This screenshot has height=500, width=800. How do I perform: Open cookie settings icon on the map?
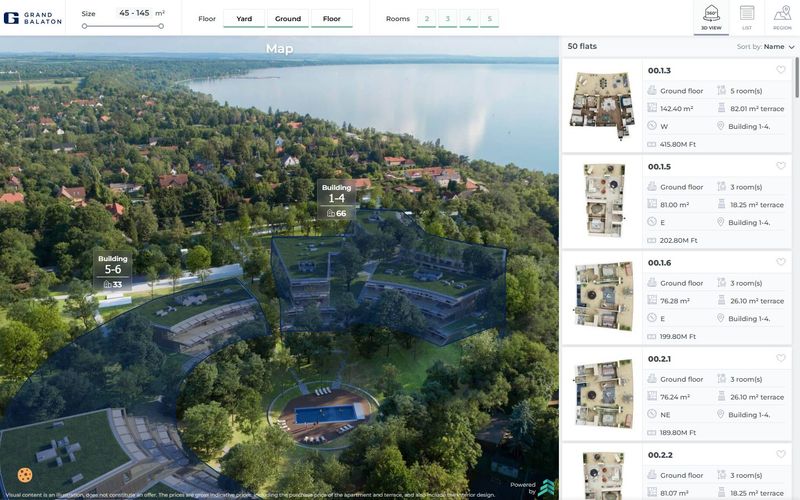click(24, 475)
